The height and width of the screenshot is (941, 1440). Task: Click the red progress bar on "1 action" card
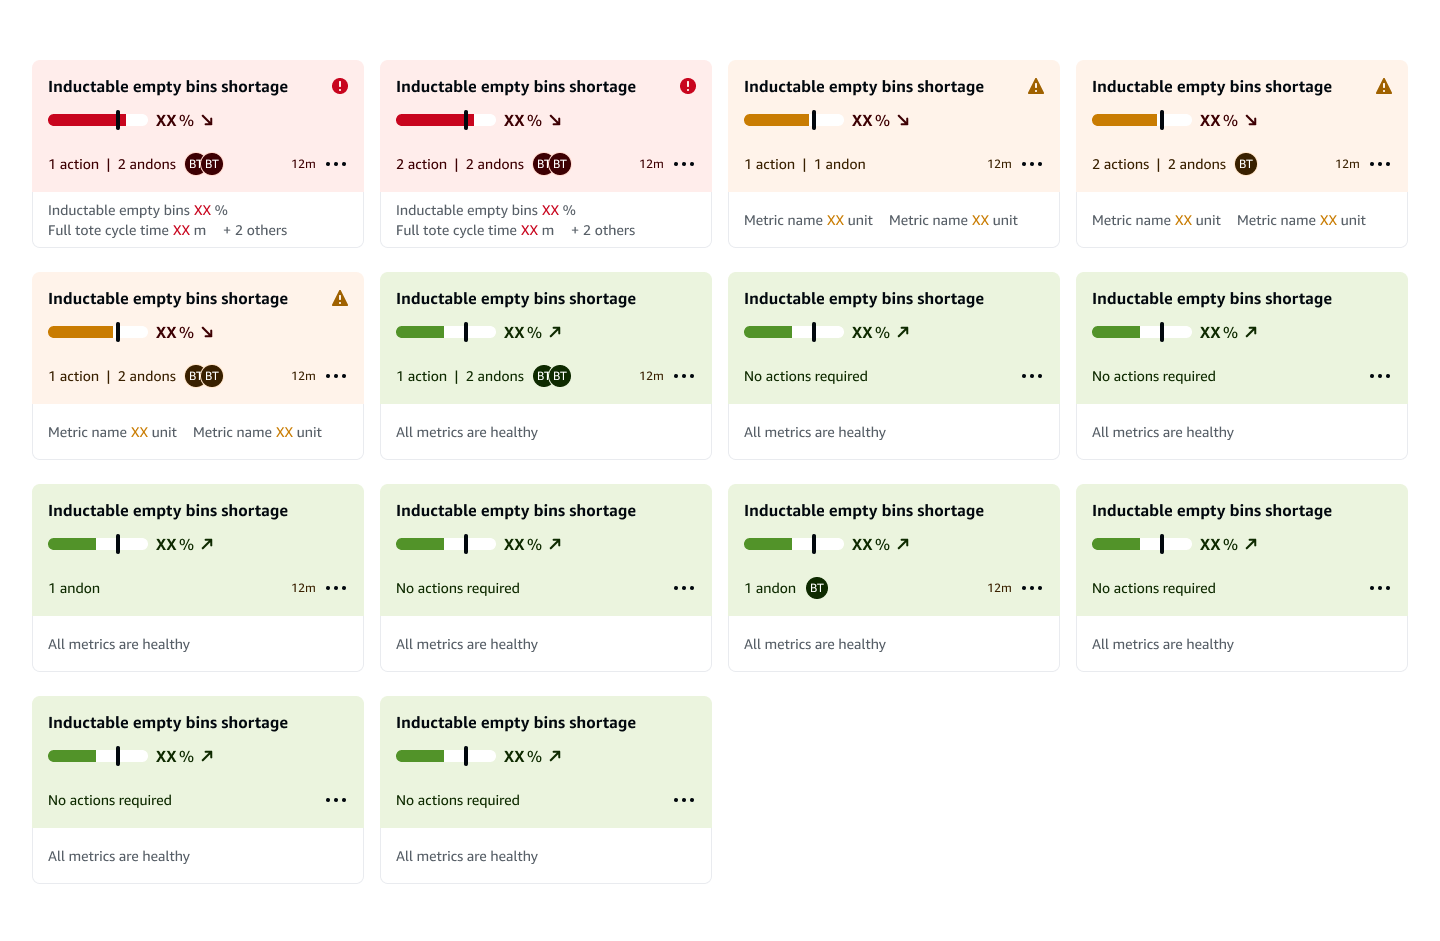coord(98,120)
